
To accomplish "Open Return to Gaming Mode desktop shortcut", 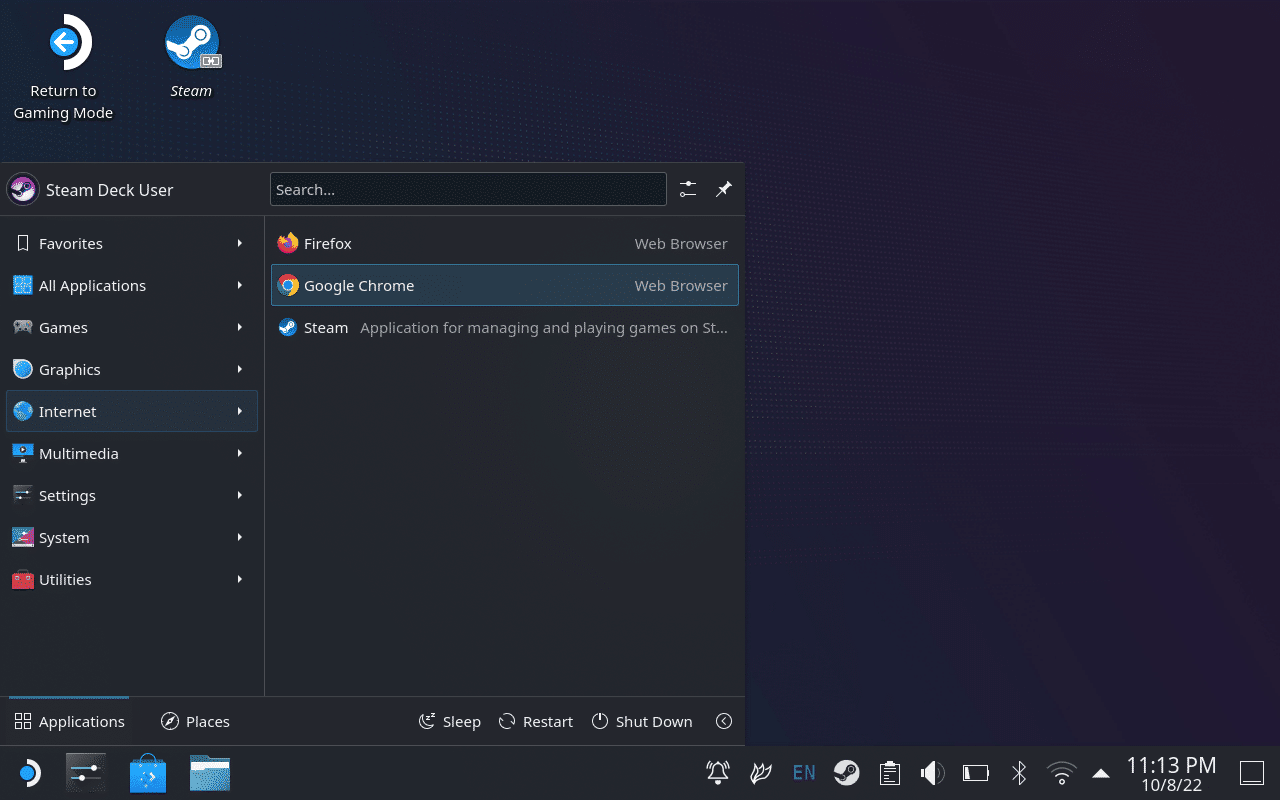I will click(63, 68).
